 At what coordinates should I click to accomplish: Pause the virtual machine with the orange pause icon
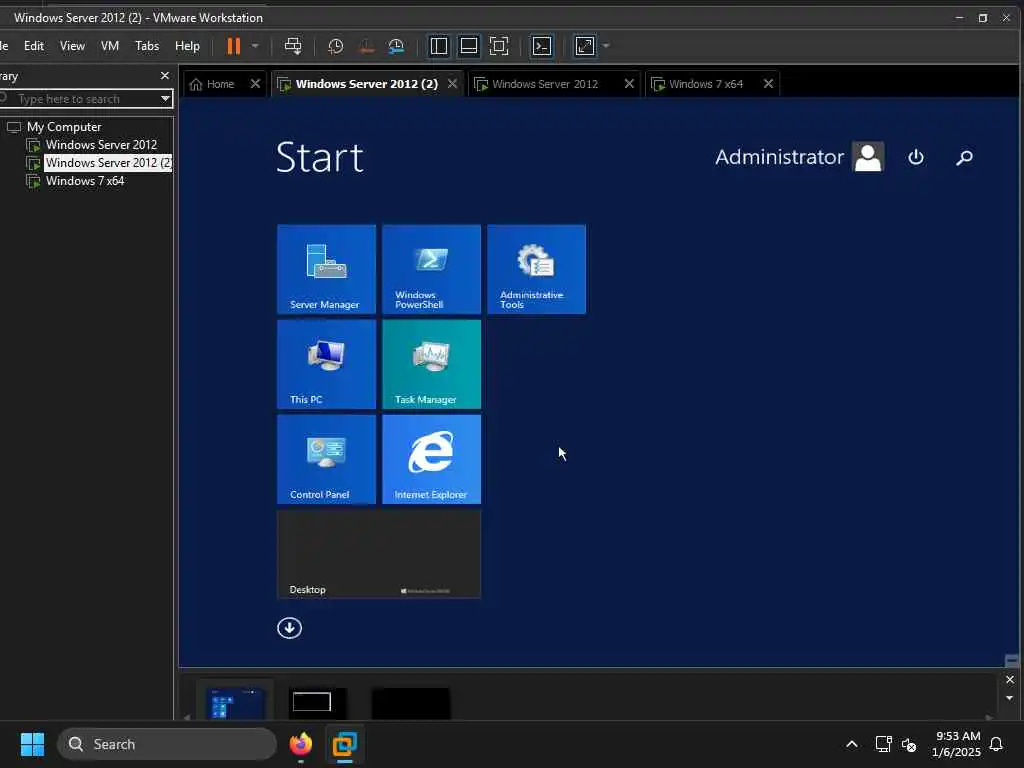click(233, 46)
